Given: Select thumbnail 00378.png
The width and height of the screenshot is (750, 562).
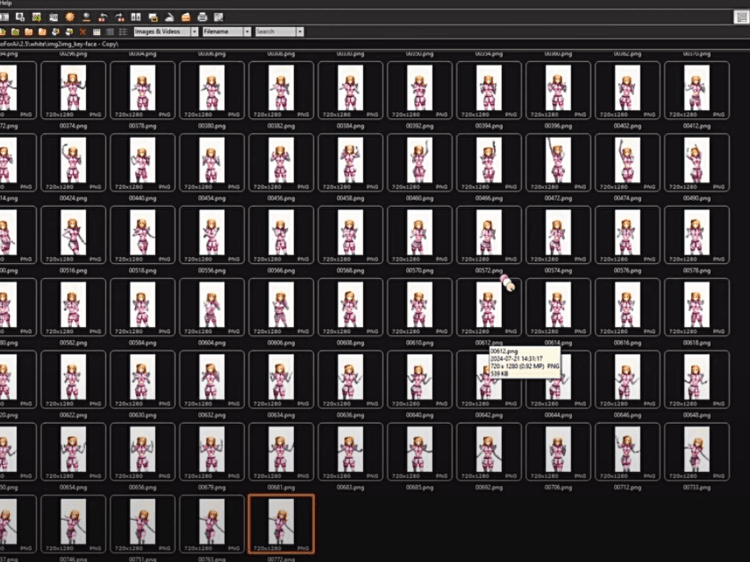Looking at the screenshot, I should [143, 90].
